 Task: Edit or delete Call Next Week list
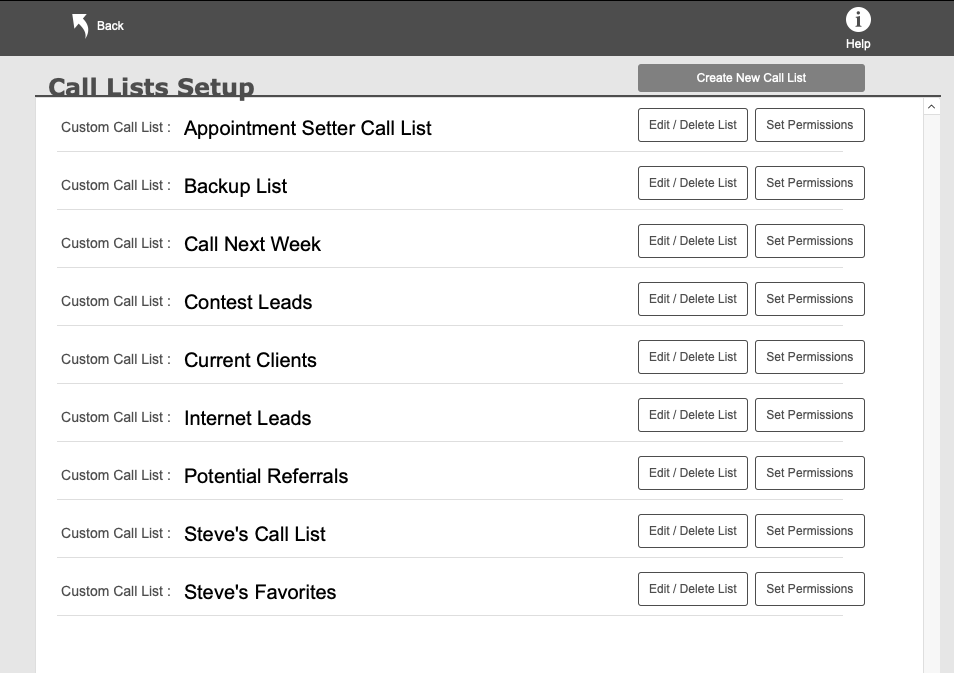coord(692,241)
